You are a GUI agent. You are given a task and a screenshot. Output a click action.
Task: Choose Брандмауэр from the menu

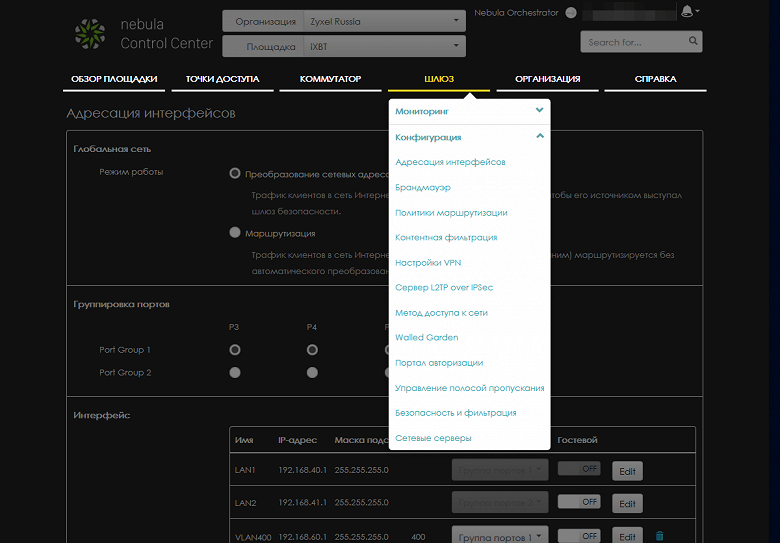[423, 187]
